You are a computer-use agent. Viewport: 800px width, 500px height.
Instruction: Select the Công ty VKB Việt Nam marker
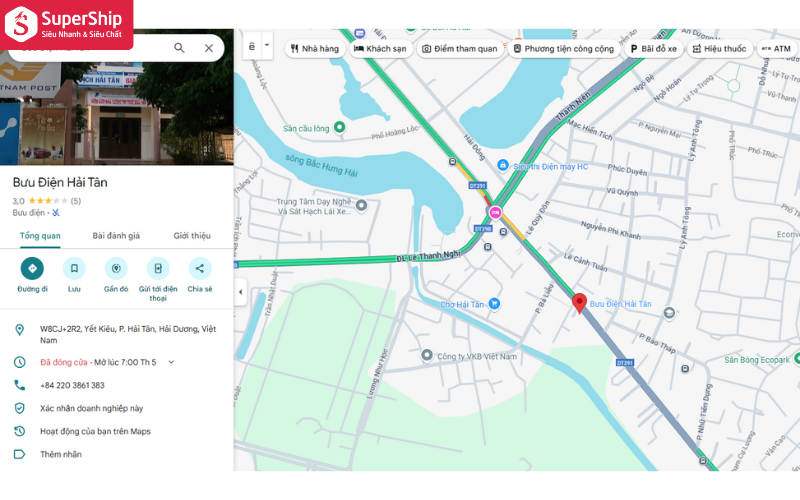(x=427, y=355)
